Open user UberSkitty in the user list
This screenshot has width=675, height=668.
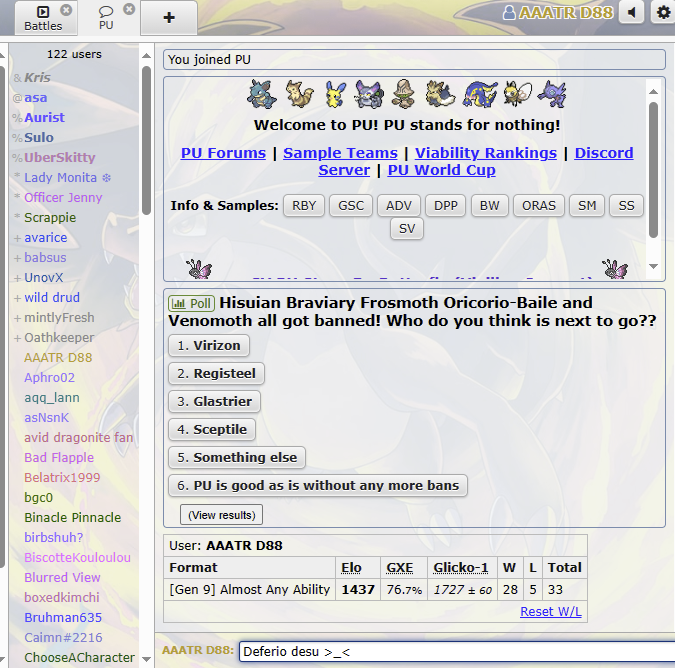point(60,158)
